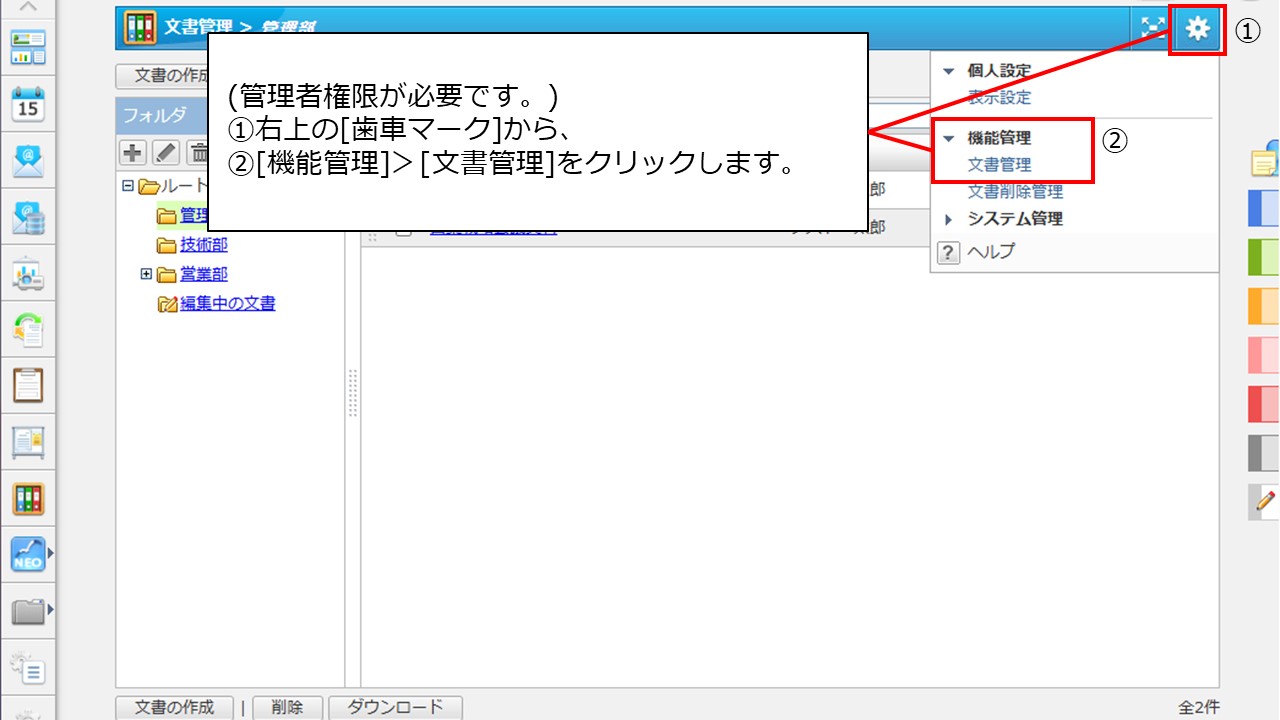Viewport: 1280px width, 720px height.
Task: Open the folder cabinet icon submenu arrow
Action: point(50,609)
